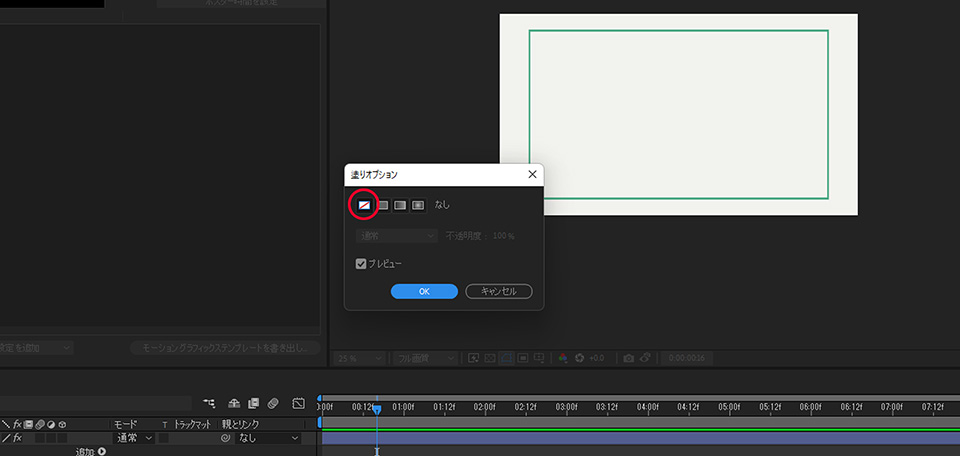
Task: Click 01:00f on the time ruler
Action: tap(403, 406)
